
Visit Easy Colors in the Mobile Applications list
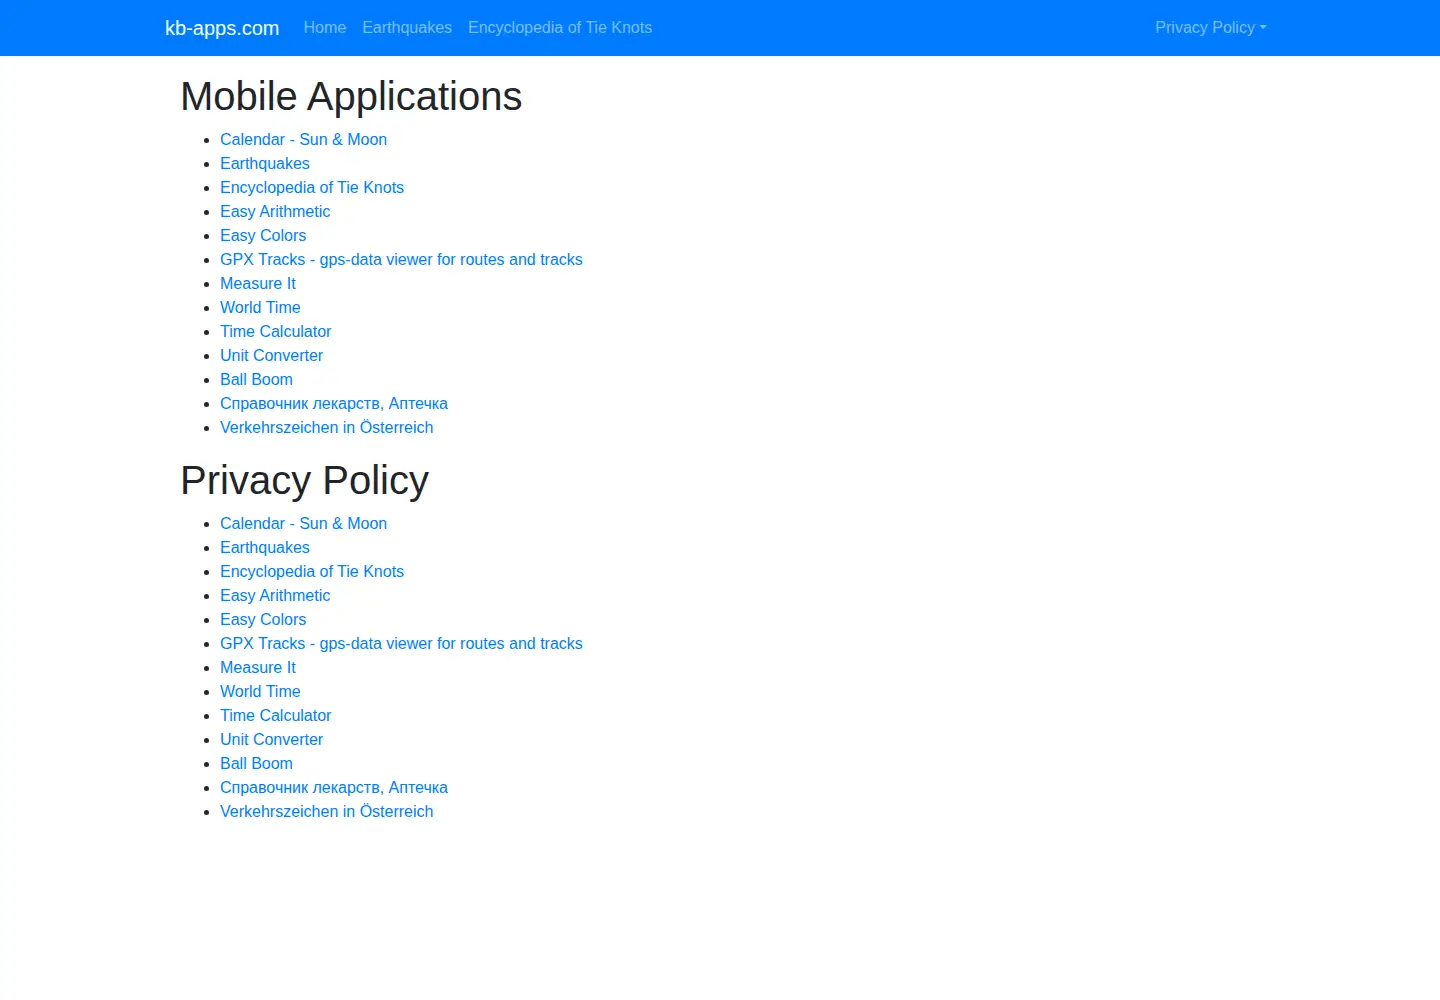pos(263,236)
